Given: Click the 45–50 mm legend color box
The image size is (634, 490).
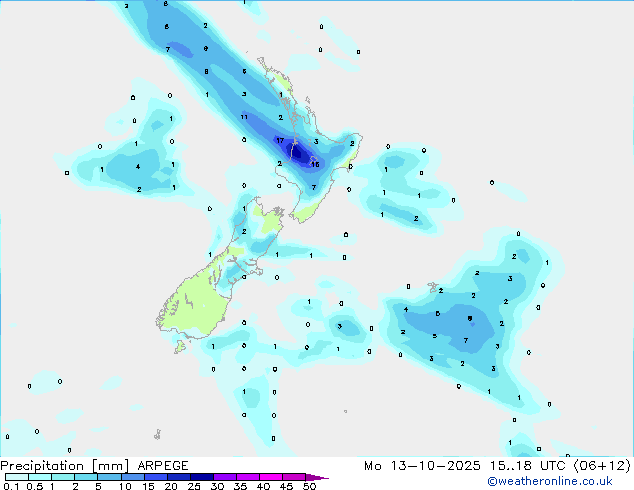Looking at the screenshot, I should point(294,477).
